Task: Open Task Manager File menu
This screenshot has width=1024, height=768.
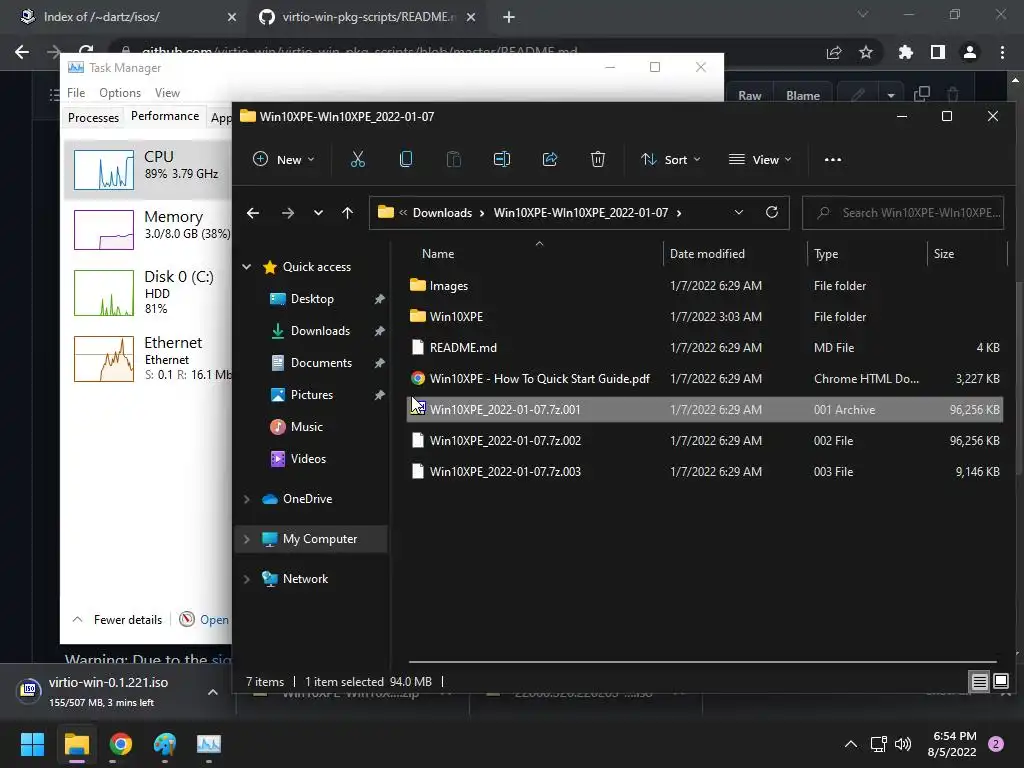Action: click(x=76, y=93)
